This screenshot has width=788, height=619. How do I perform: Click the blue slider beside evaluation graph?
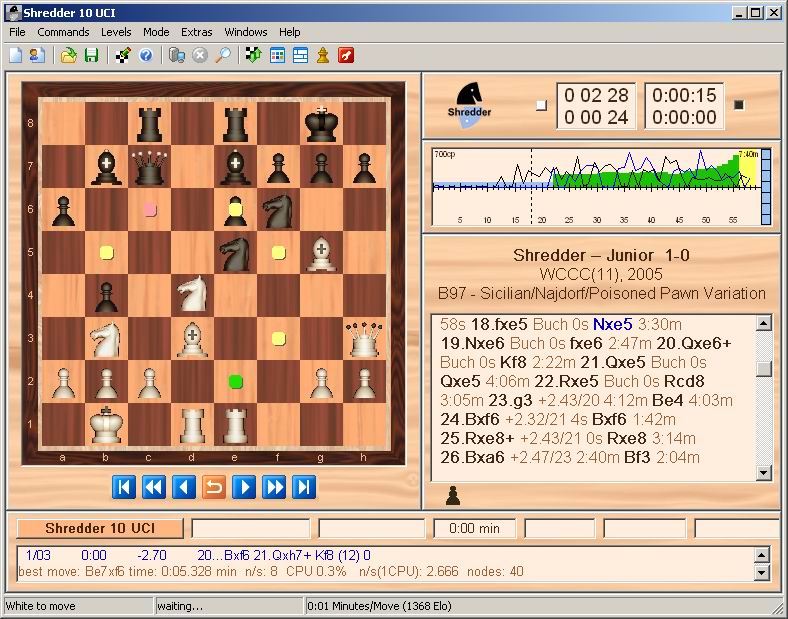(x=765, y=187)
